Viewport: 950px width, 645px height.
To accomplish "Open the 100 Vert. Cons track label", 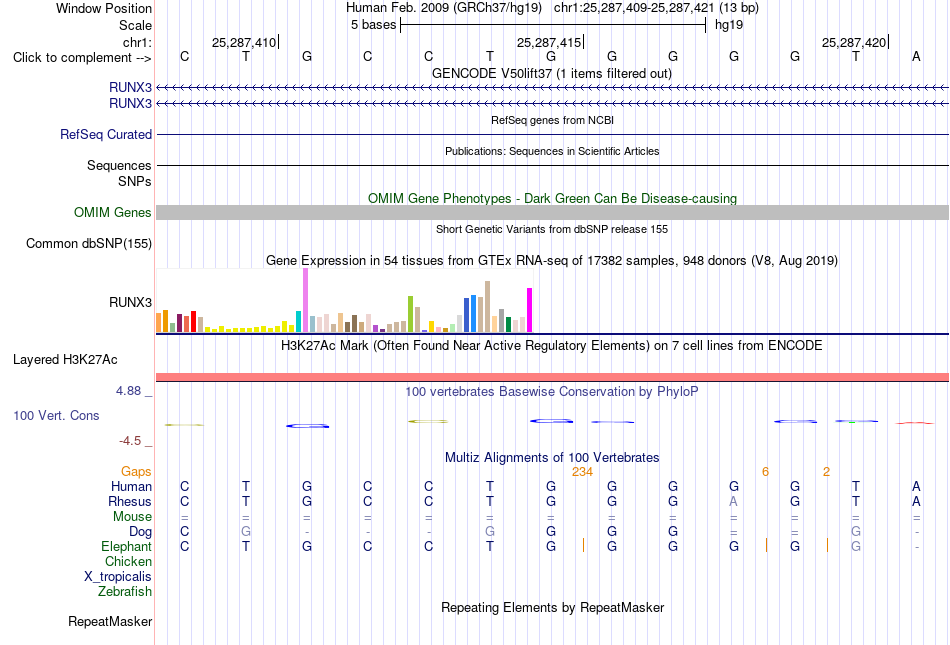I will pos(56,415).
